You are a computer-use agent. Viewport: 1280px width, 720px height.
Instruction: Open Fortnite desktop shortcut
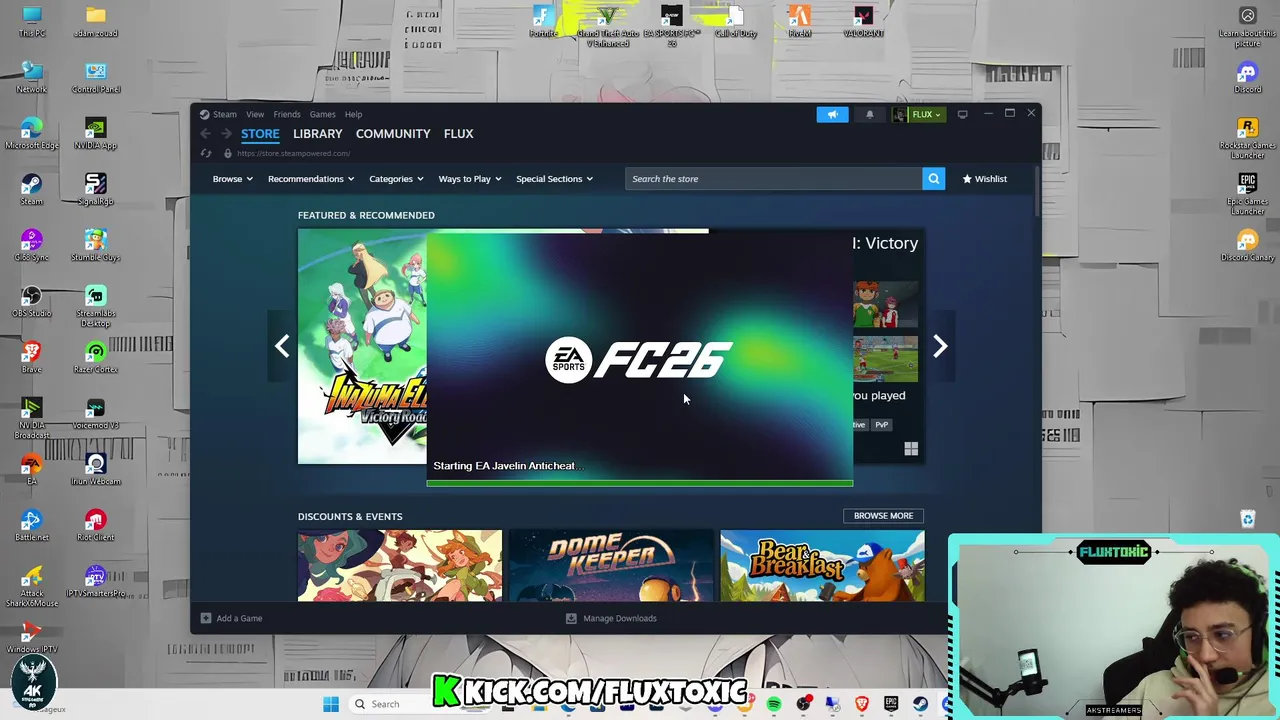click(543, 21)
